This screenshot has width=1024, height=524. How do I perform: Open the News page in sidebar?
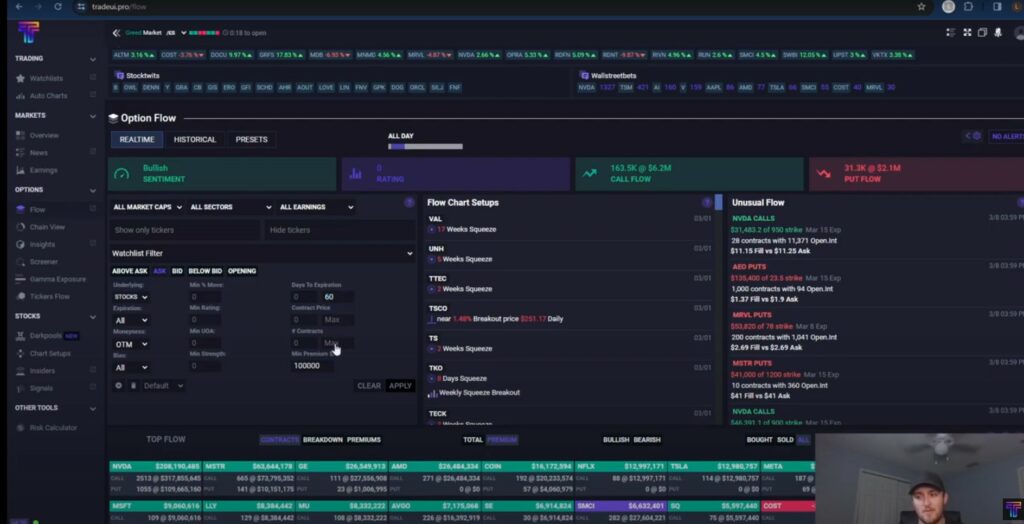39,152
